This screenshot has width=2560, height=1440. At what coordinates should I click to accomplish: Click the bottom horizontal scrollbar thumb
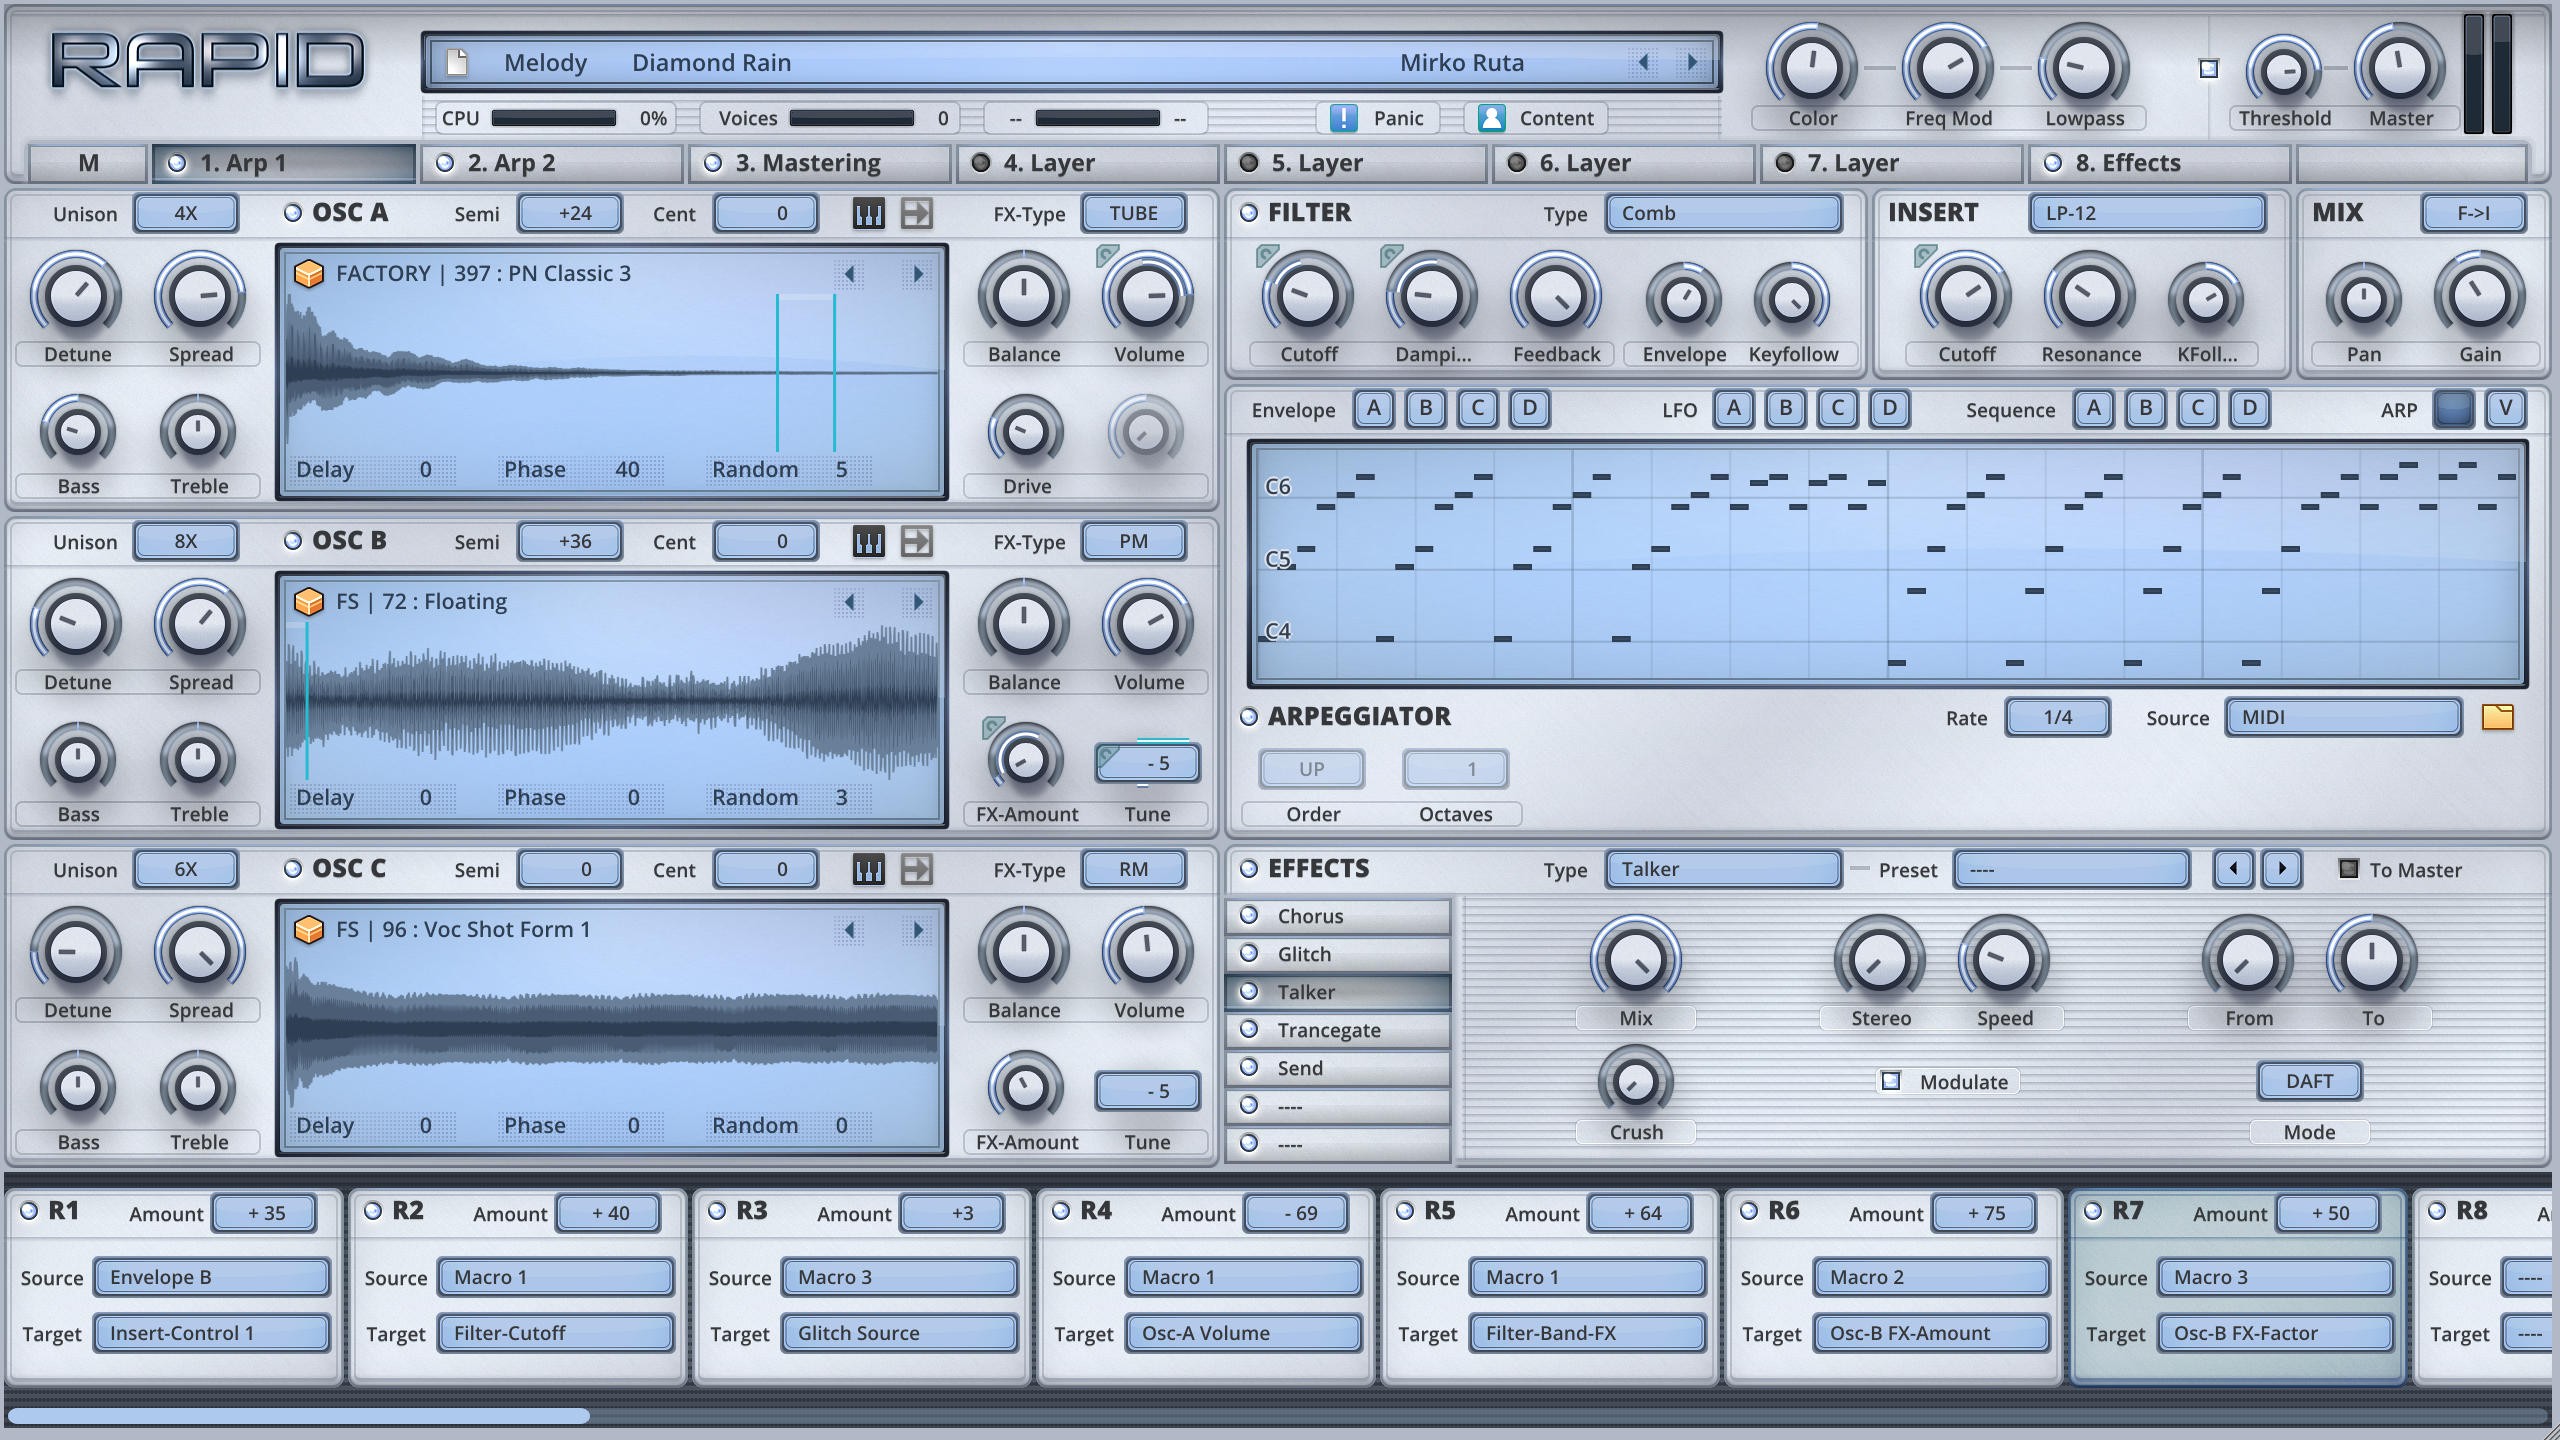(x=299, y=1416)
